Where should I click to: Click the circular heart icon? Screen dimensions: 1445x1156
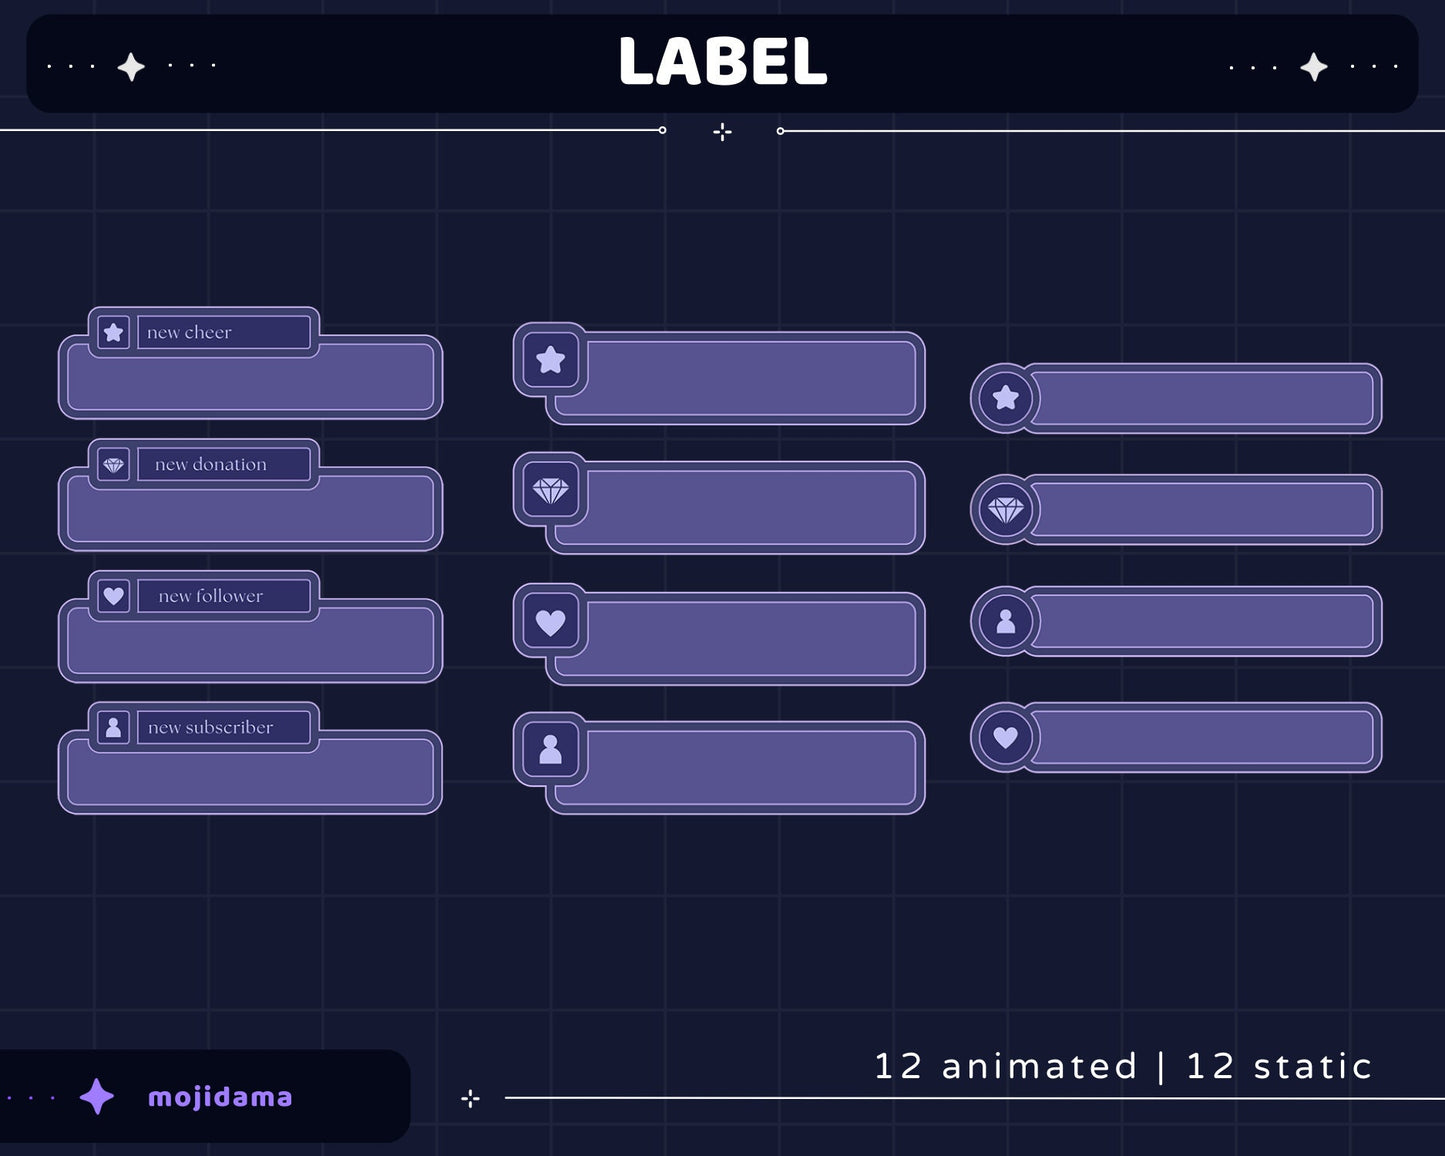[x=1005, y=738]
